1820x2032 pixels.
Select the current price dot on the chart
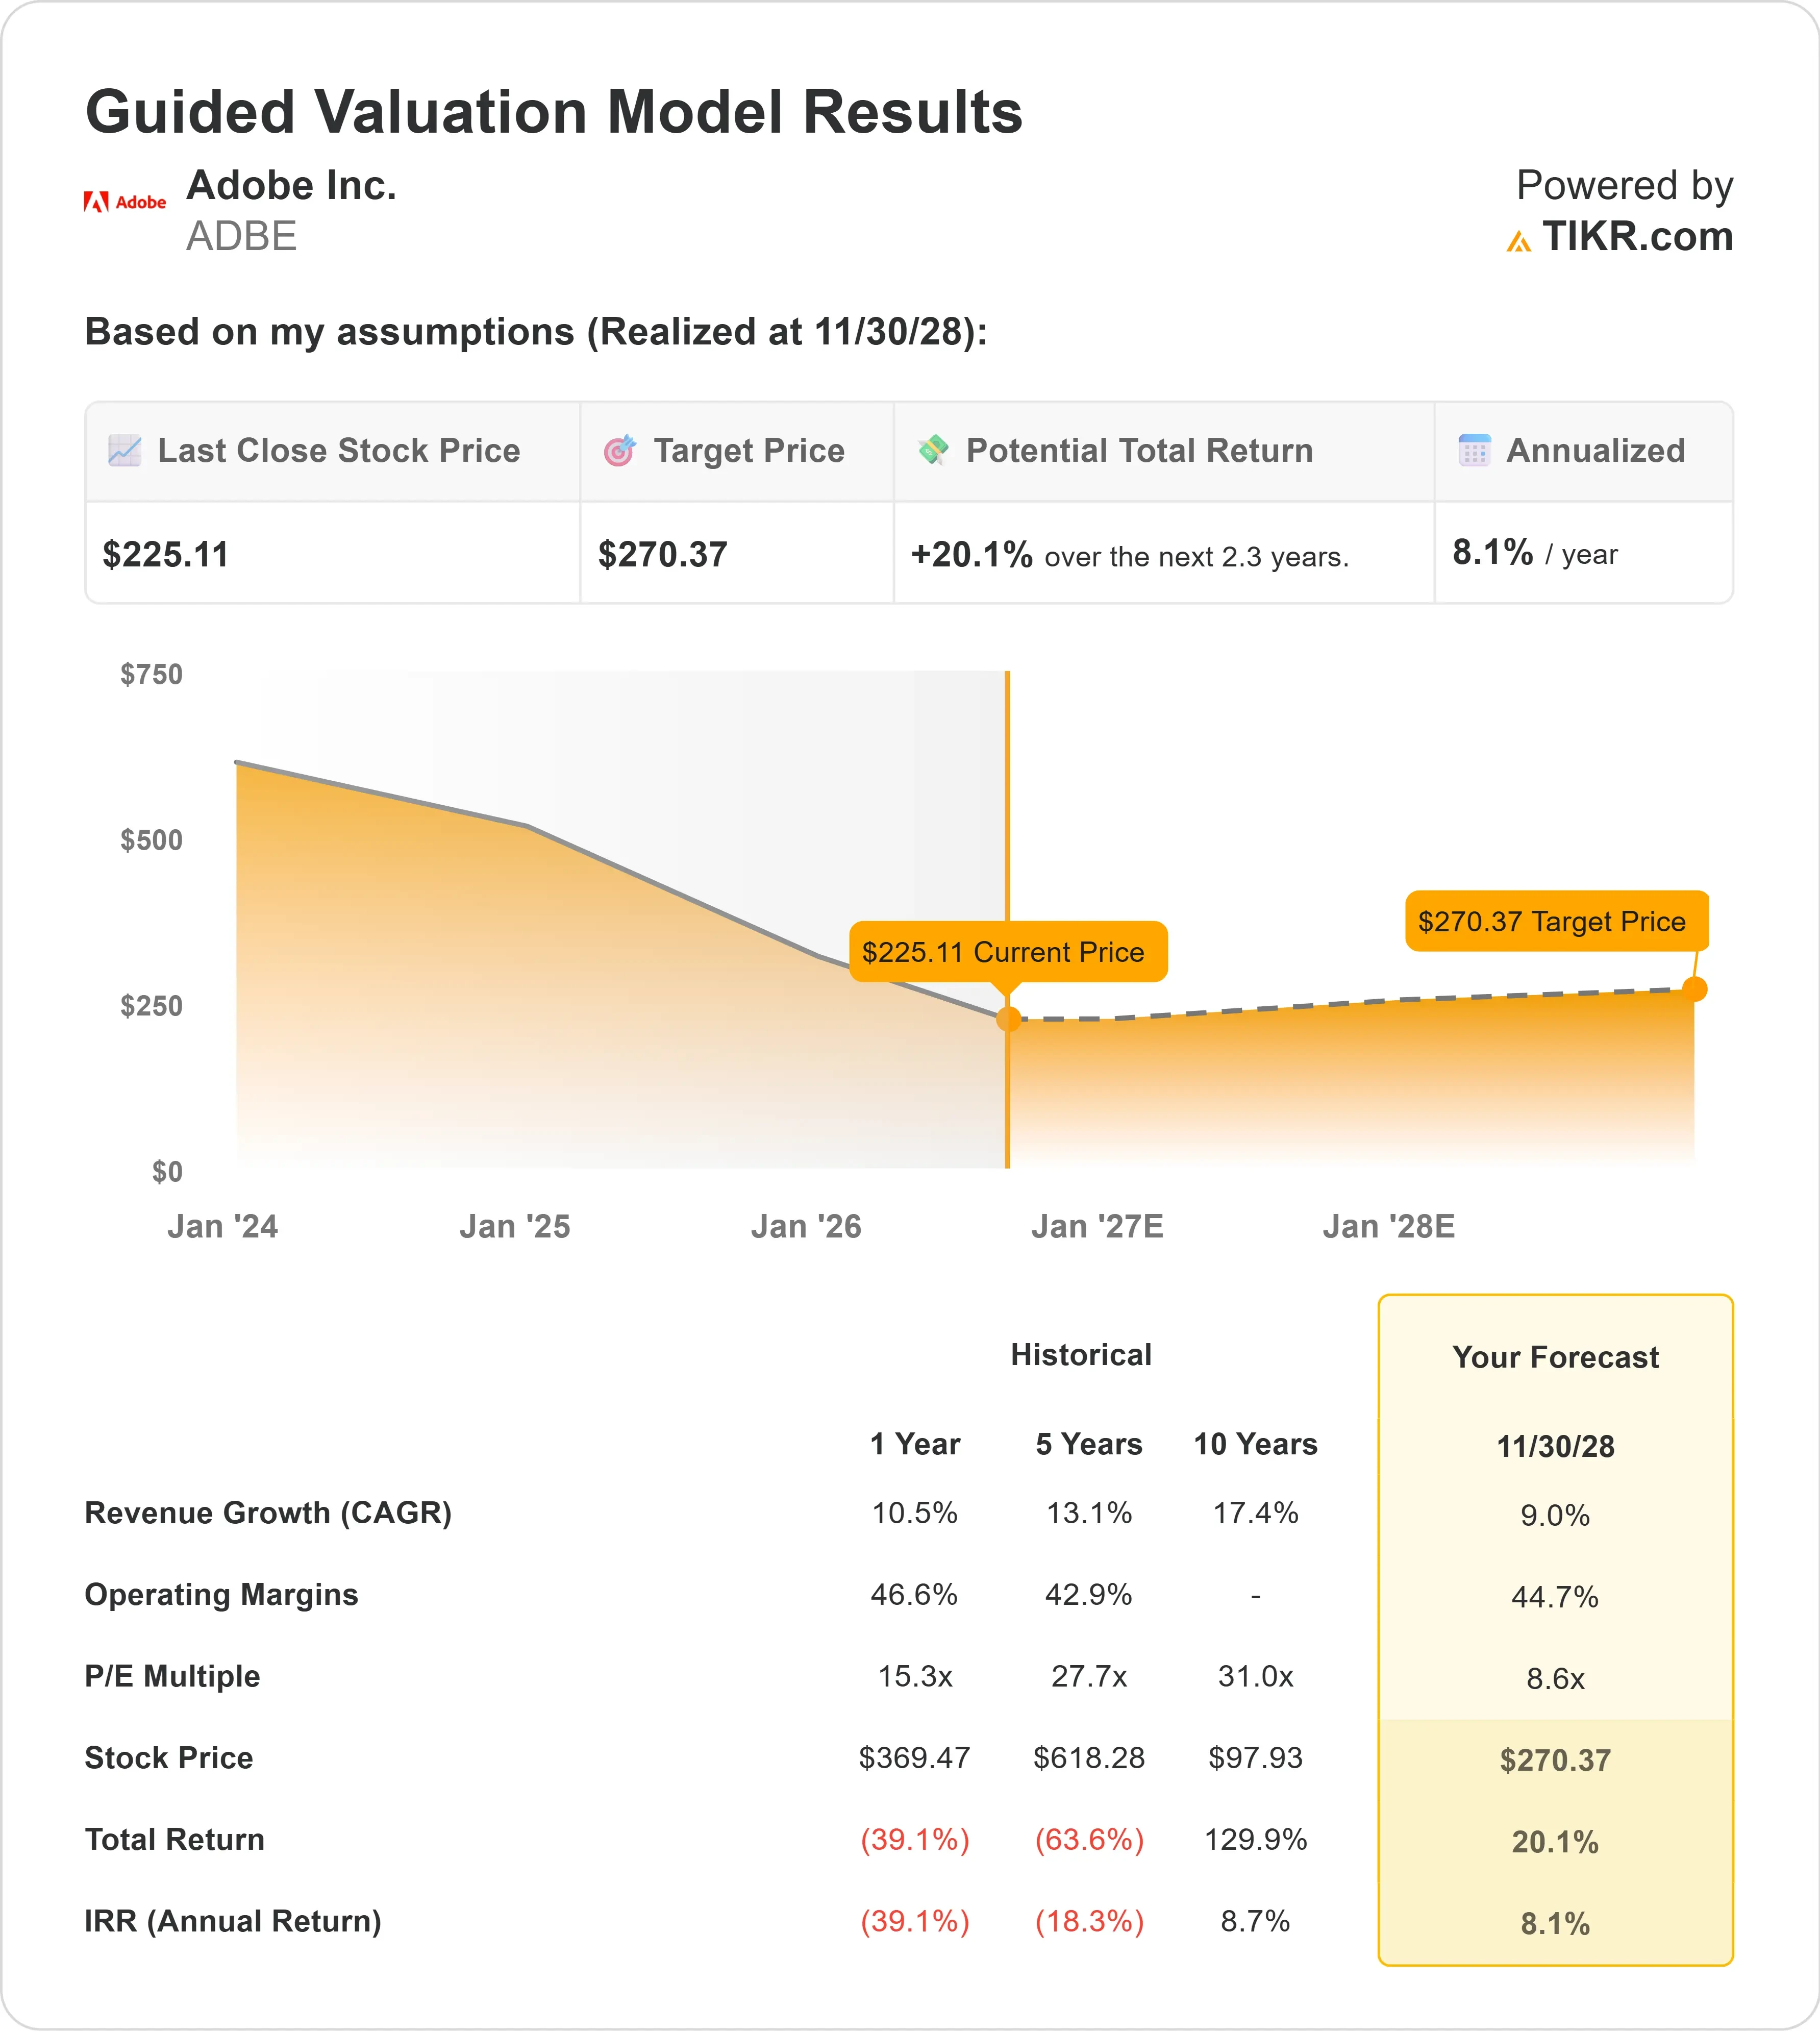(1008, 1019)
